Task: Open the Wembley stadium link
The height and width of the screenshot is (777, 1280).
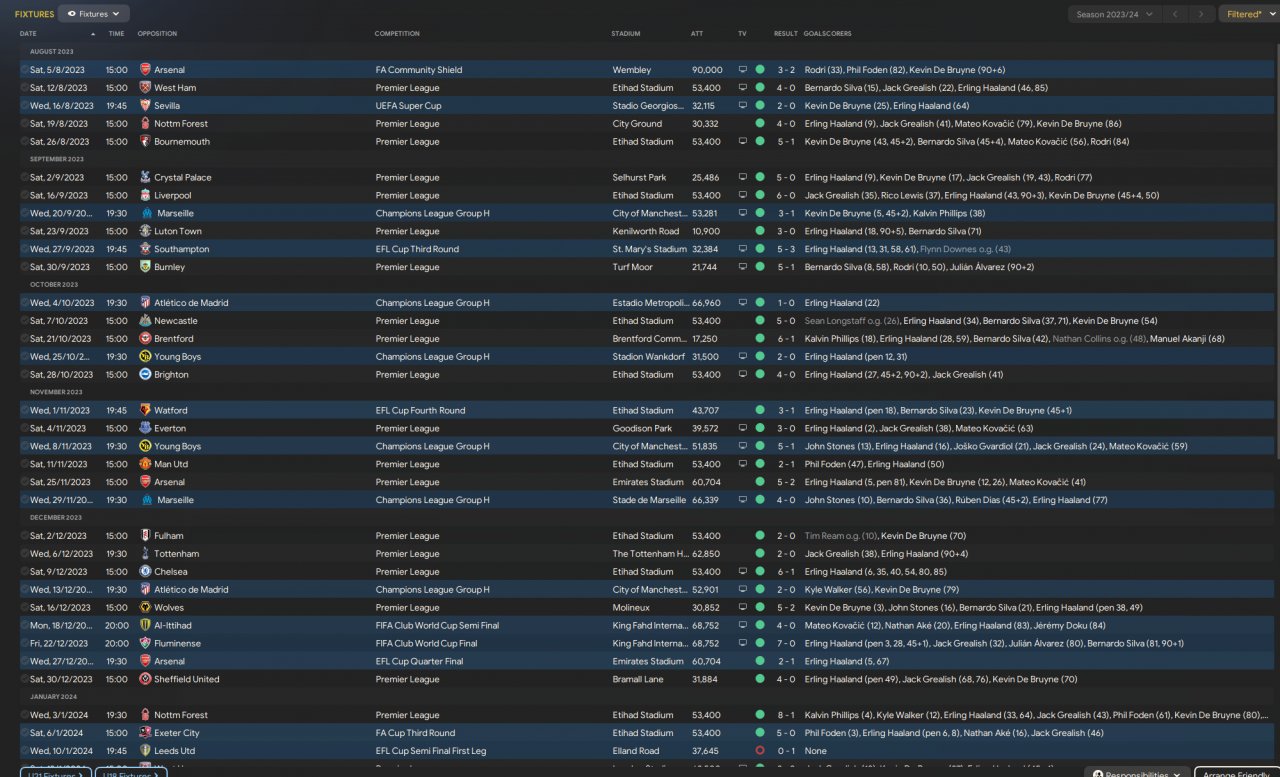Action: (632, 70)
